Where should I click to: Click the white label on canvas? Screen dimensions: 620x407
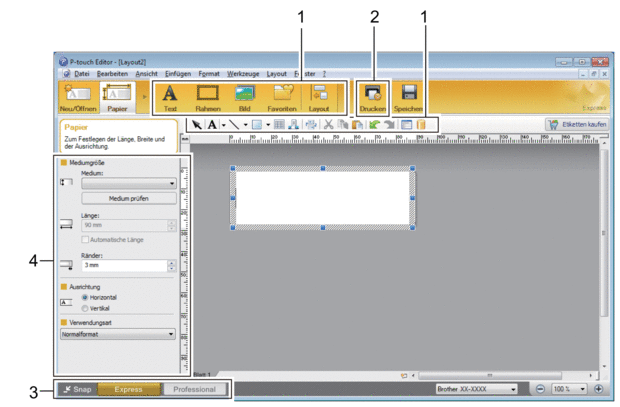pyautogui.click(x=323, y=198)
